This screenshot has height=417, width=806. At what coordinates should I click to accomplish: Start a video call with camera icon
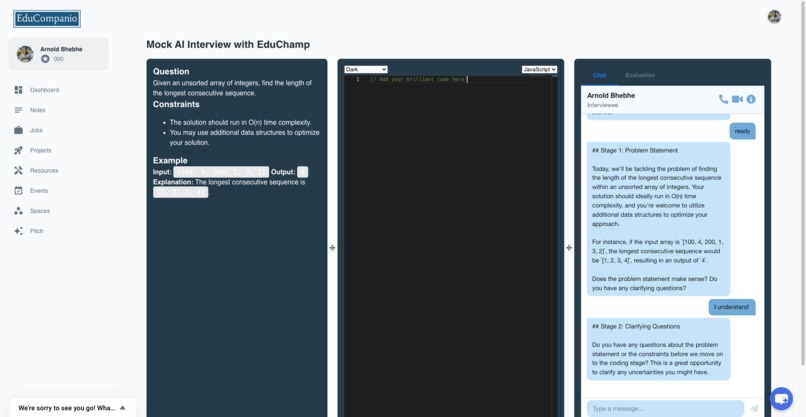click(737, 99)
